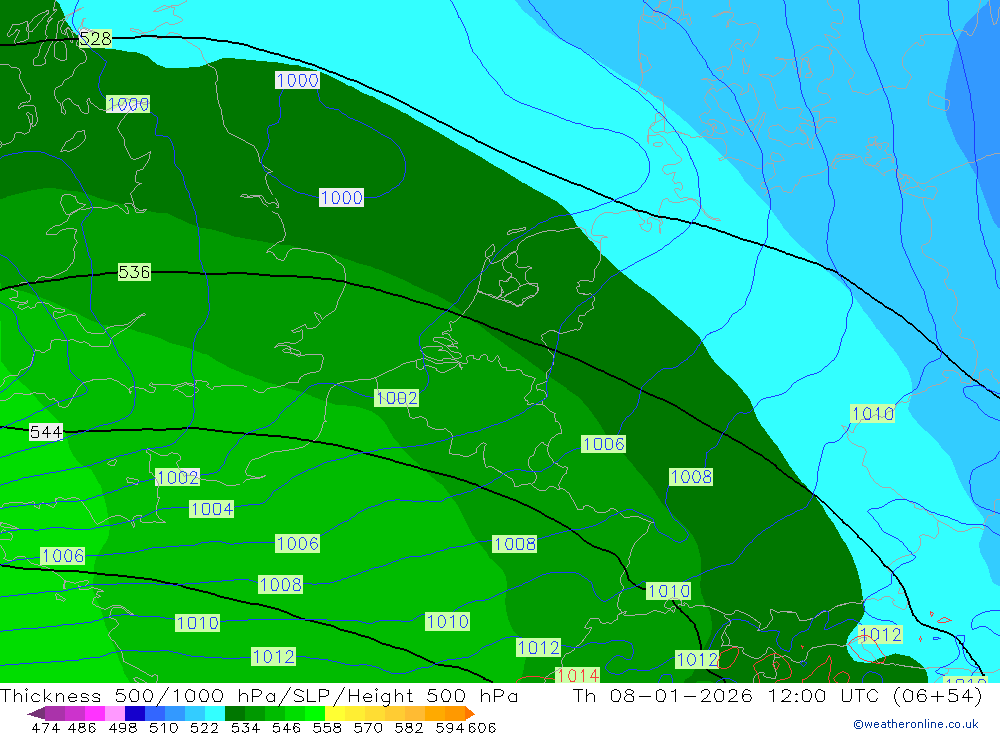The height and width of the screenshot is (733, 1000).
Task: Click the cyan legend swatch before the dark green
Action: point(215,713)
